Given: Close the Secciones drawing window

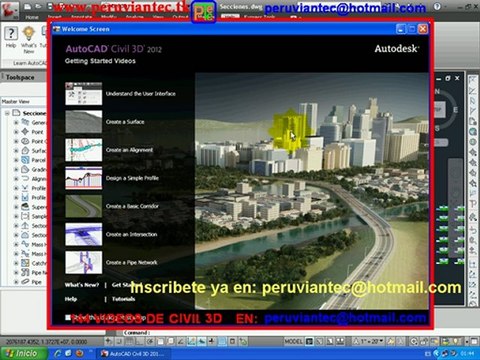Looking at the screenshot, I should [457, 78].
